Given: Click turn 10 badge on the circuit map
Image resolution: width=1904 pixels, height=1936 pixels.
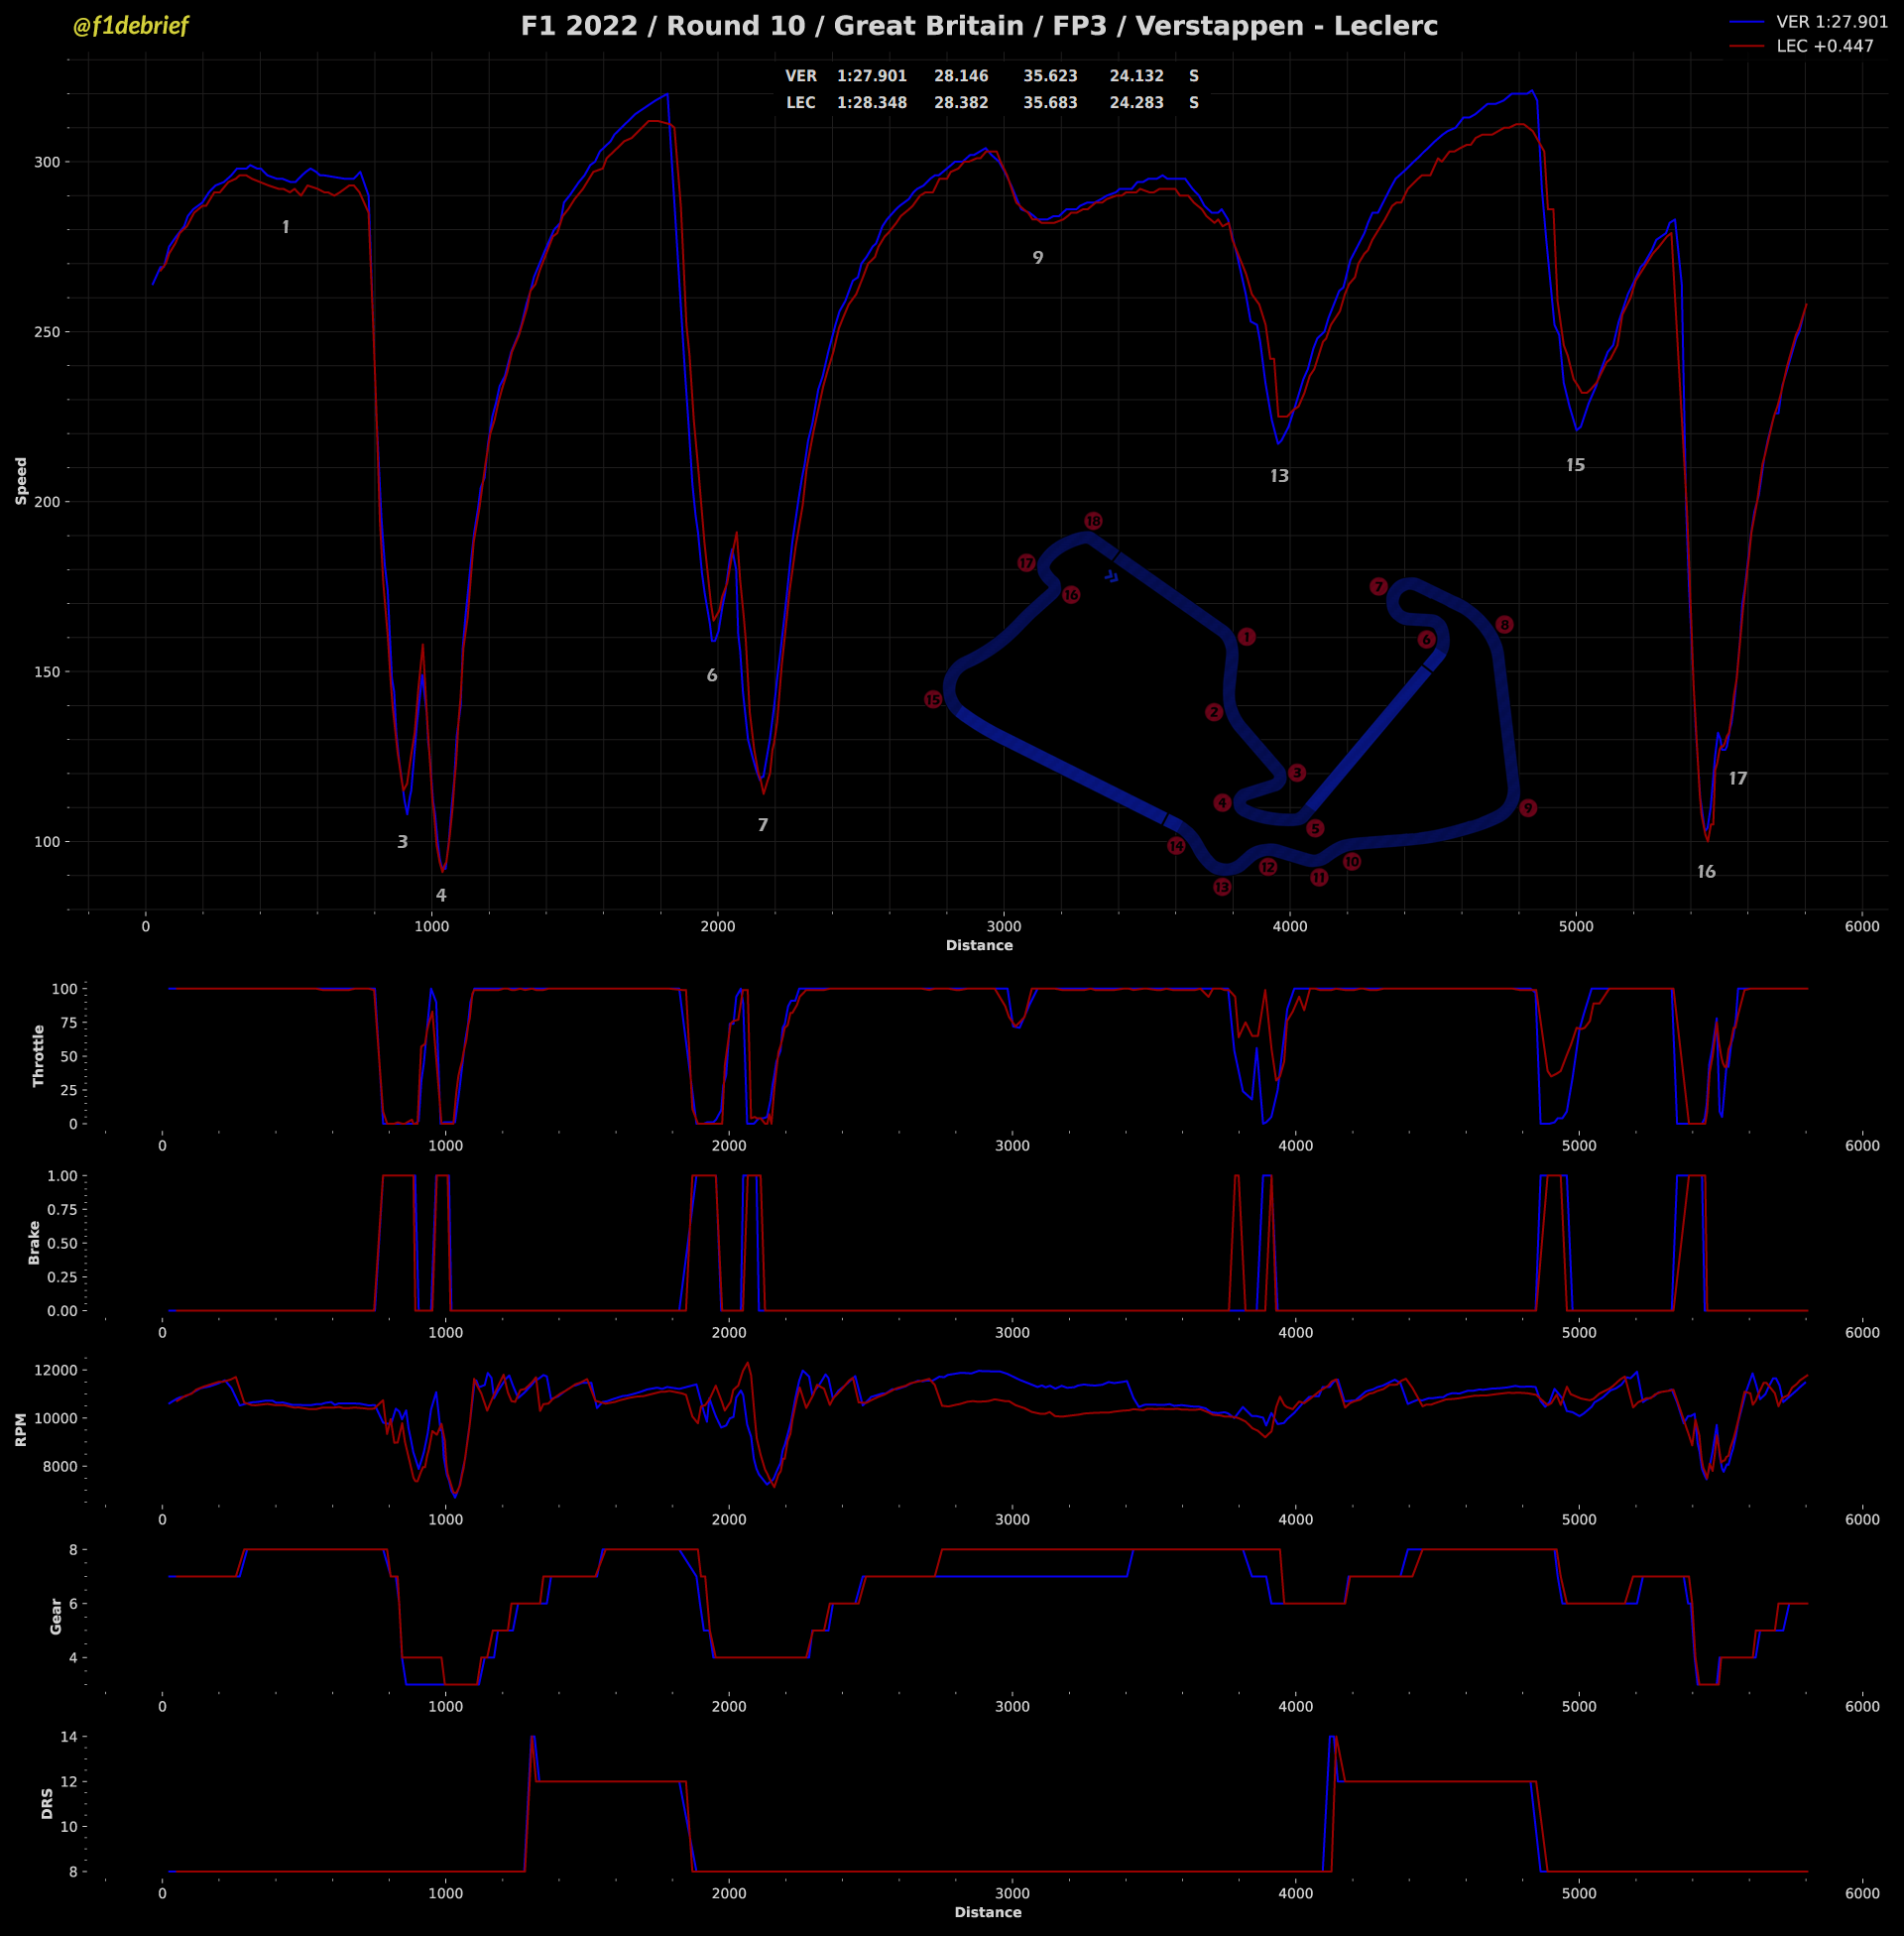Looking at the screenshot, I should pos(1352,862).
